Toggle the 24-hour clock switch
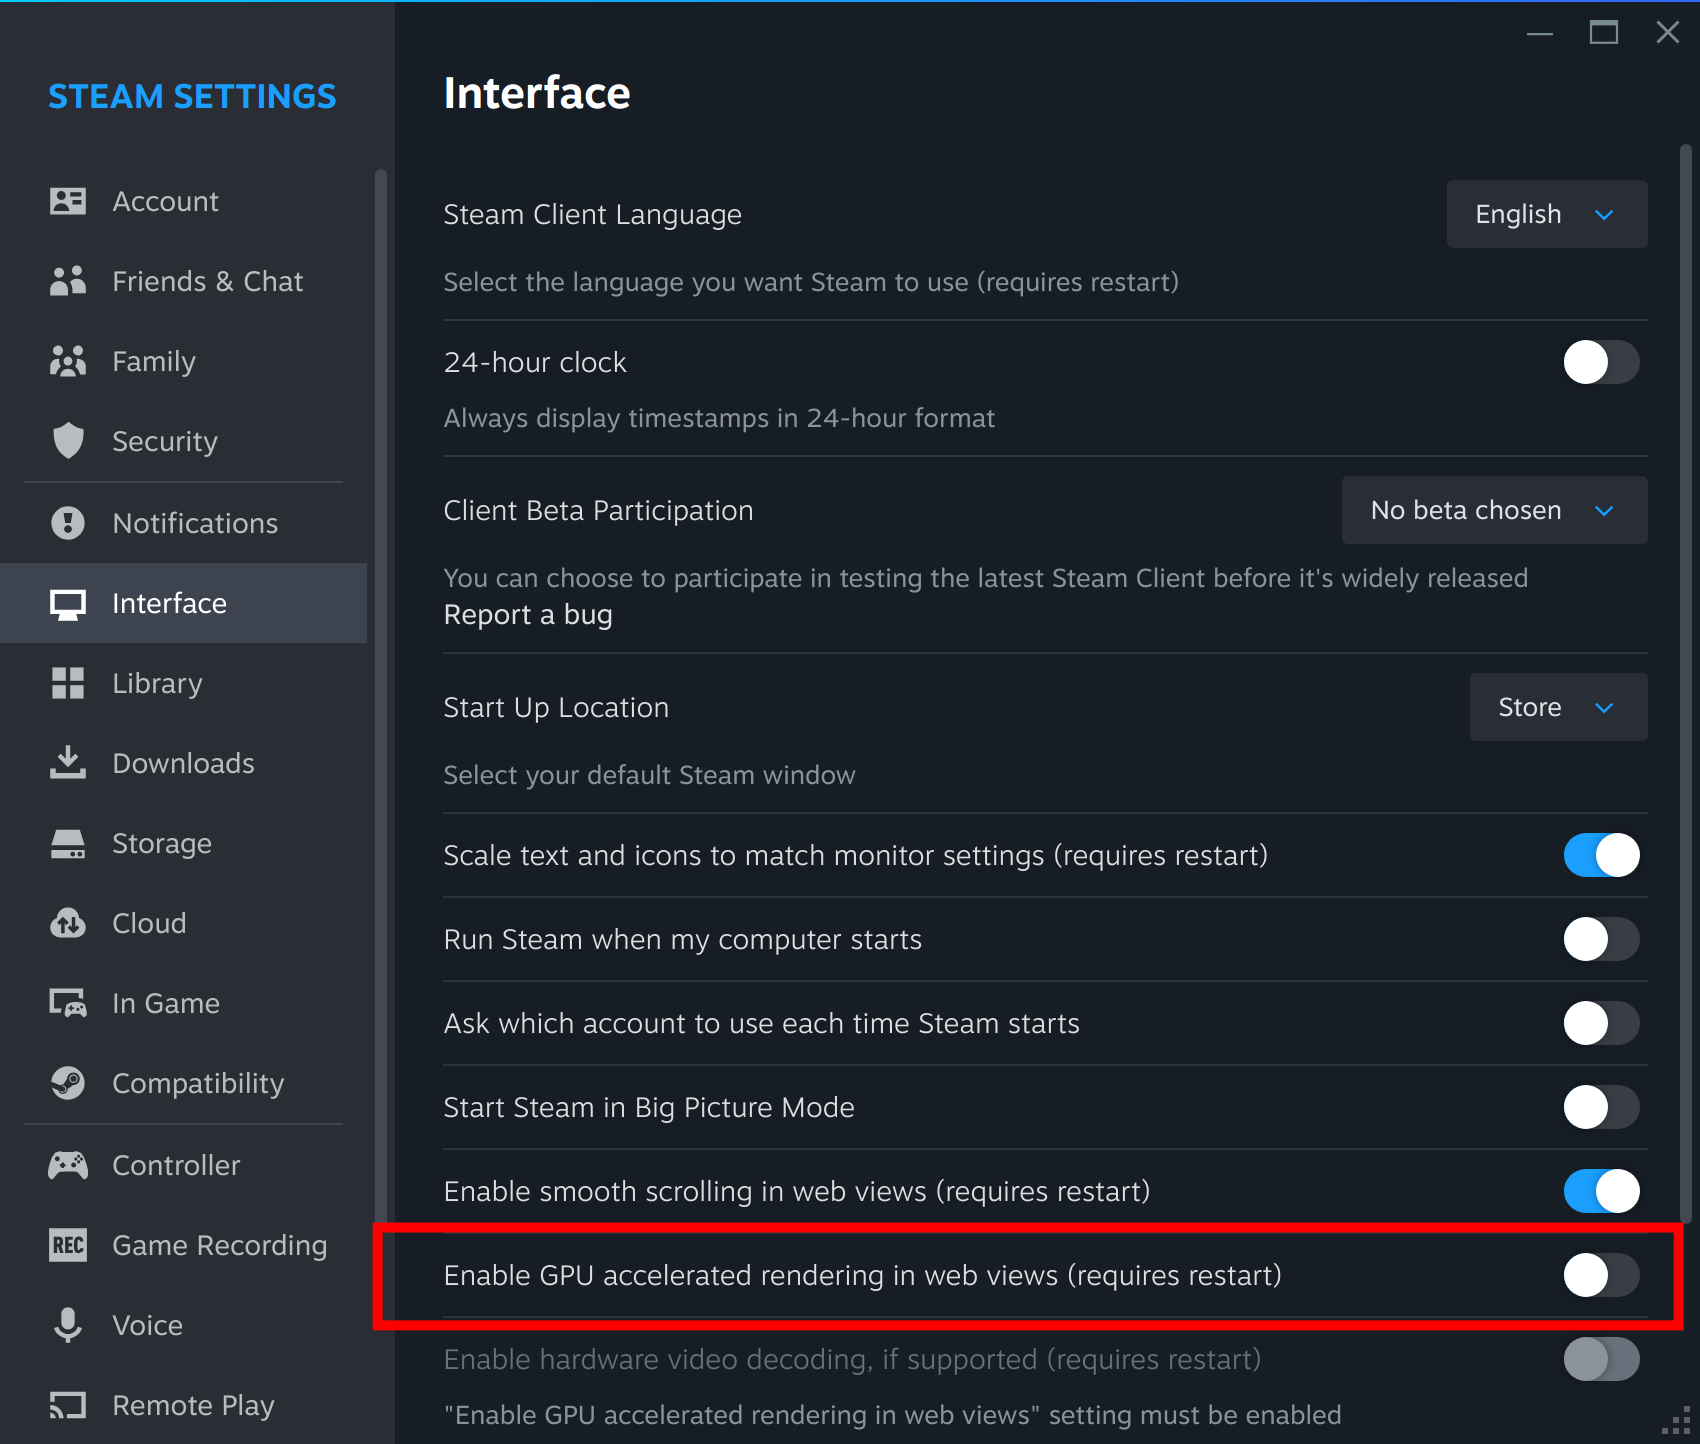This screenshot has width=1700, height=1444. (1601, 362)
